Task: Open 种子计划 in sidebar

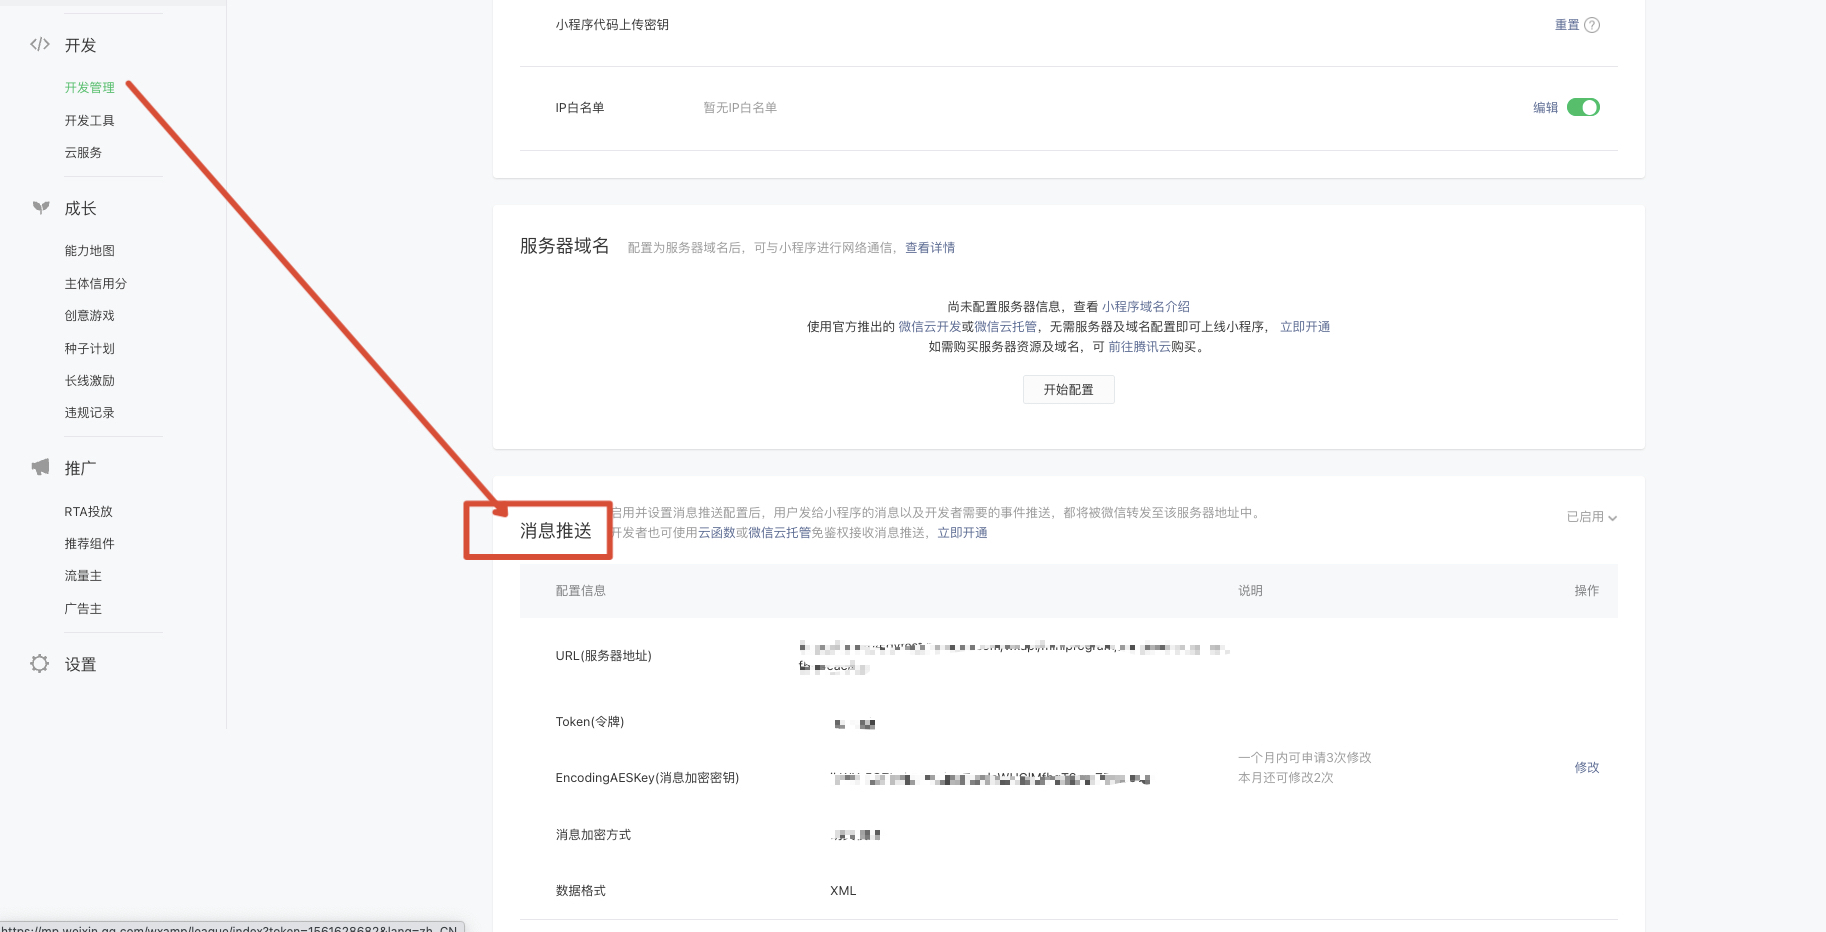Action: 90,349
